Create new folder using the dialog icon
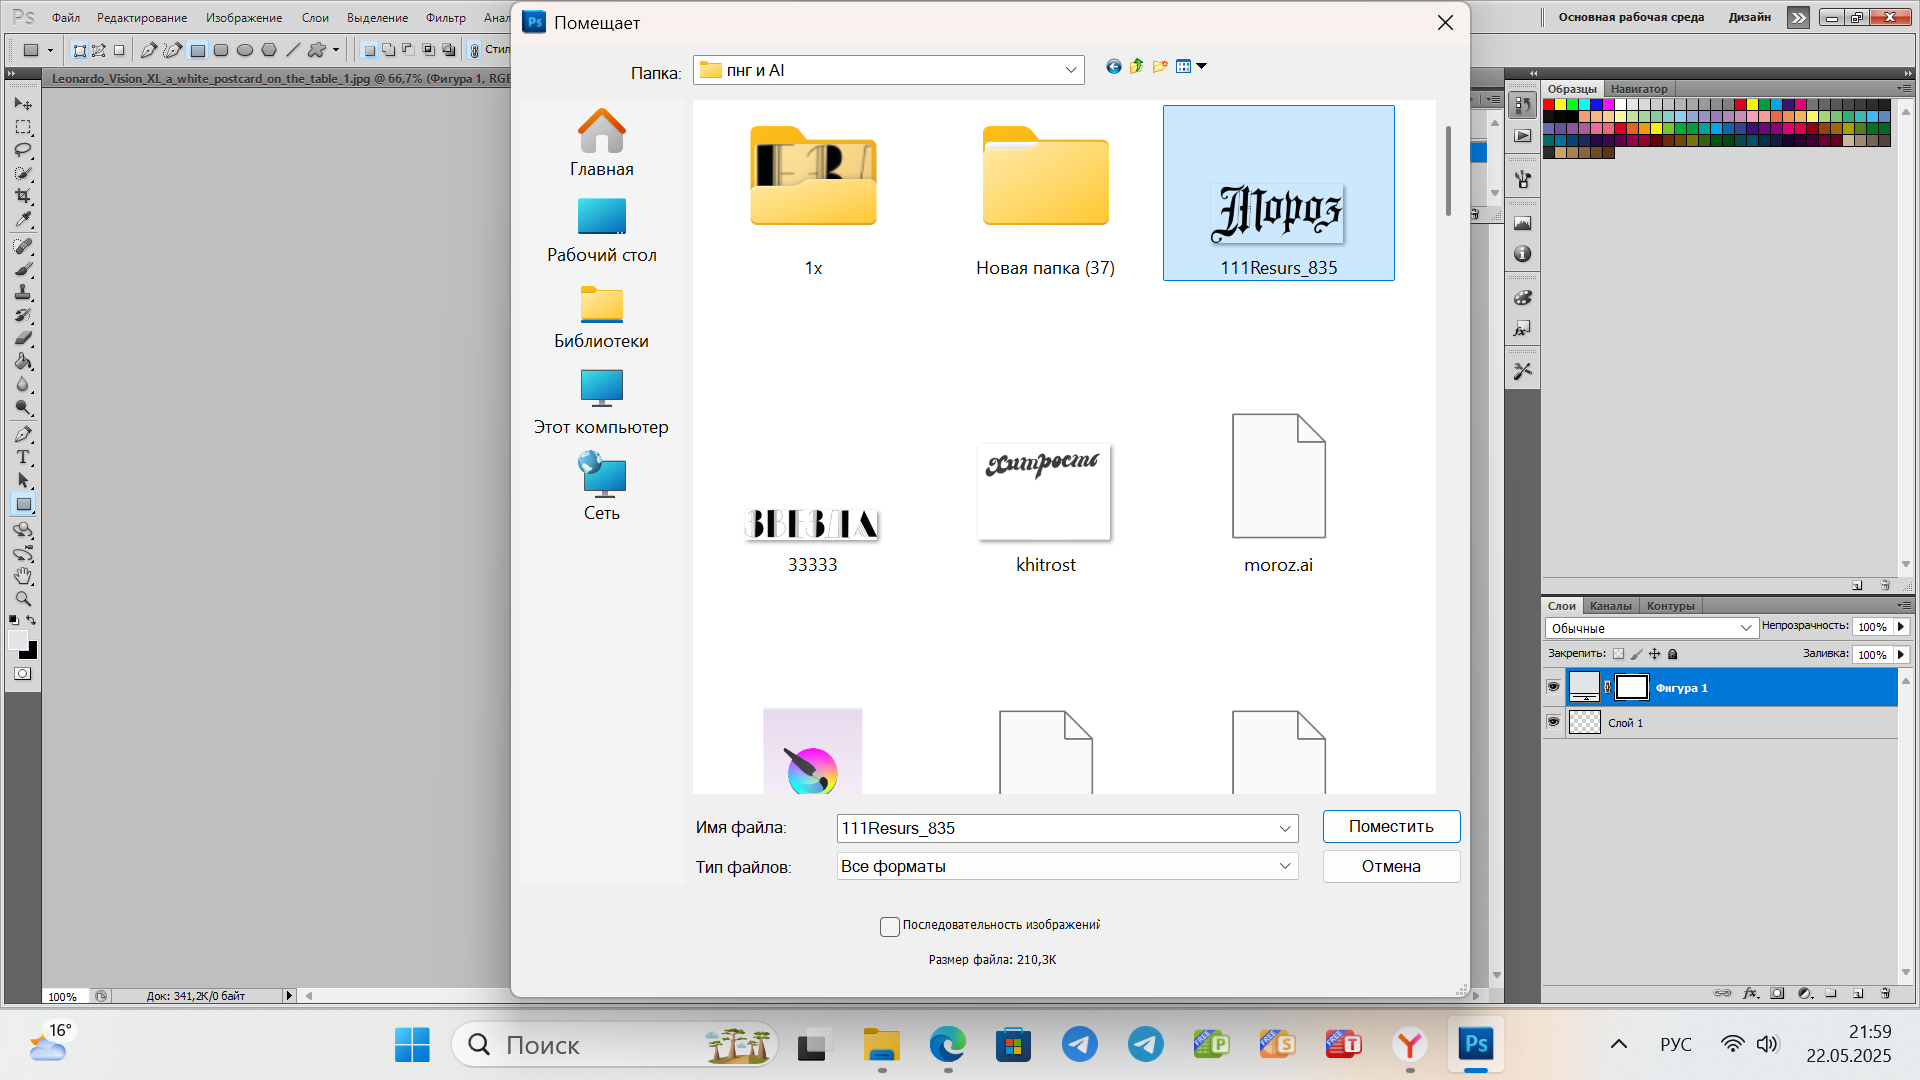The width and height of the screenshot is (1920, 1080). pyautogui.click(x=1160, y=67)
